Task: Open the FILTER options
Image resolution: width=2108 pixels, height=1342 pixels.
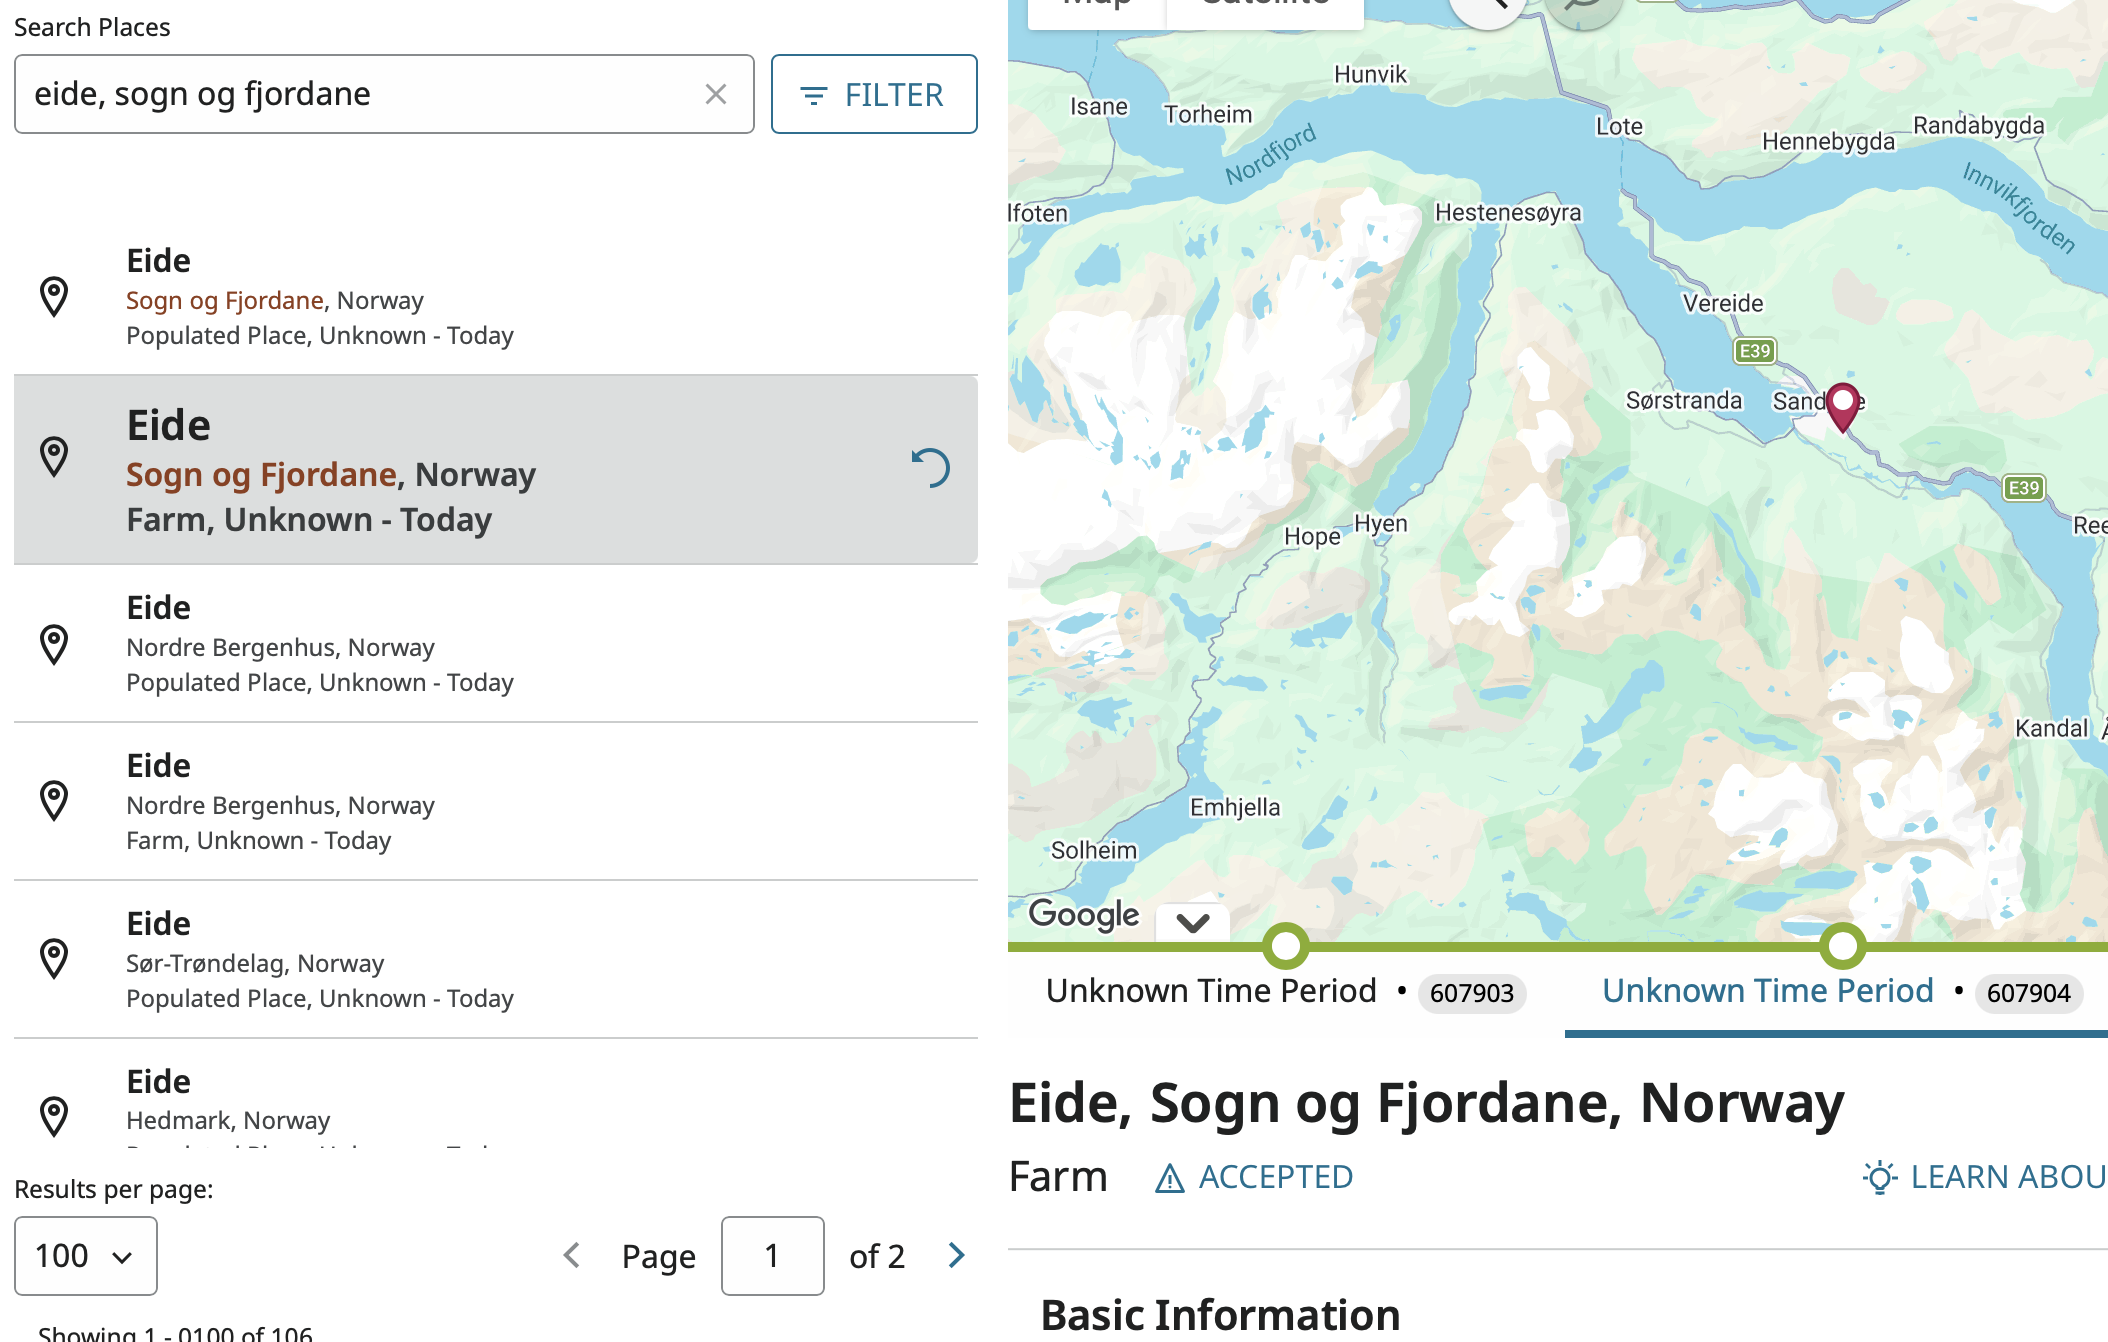Action: (x=874, y=94)
